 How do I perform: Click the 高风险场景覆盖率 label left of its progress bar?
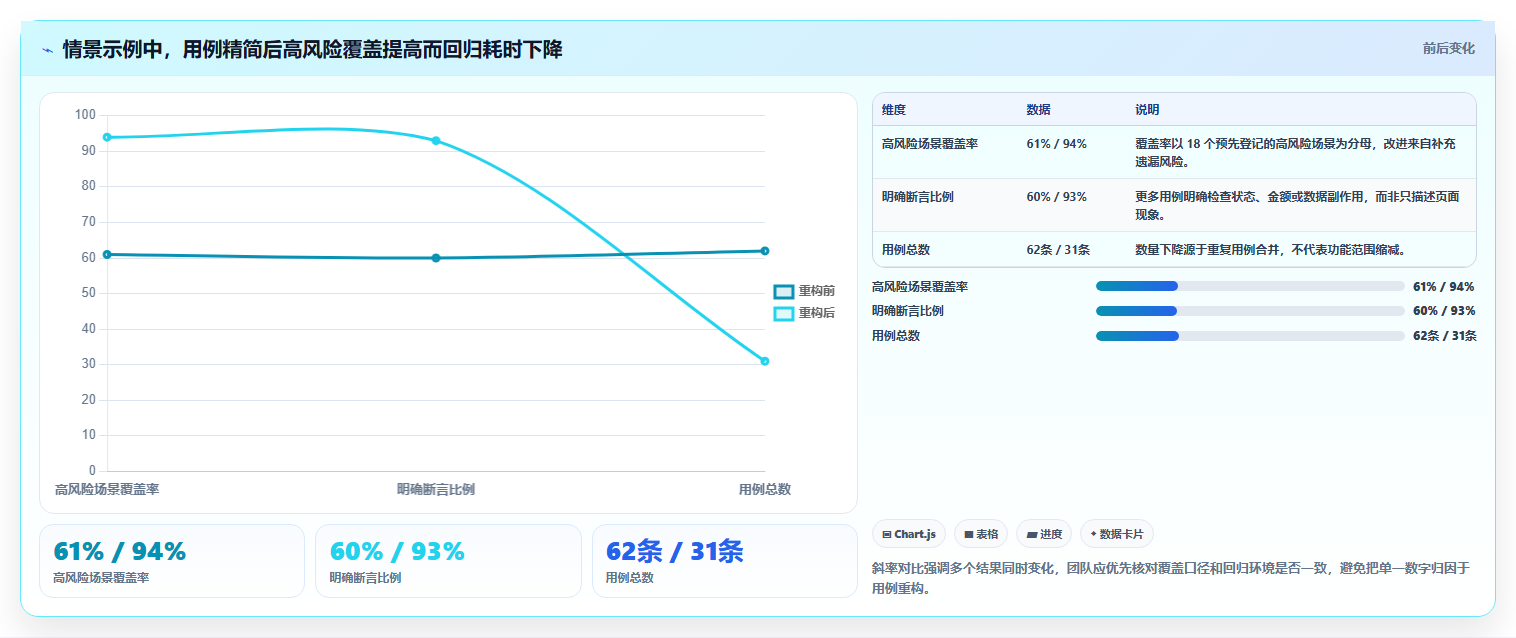(x=920, y=286)
